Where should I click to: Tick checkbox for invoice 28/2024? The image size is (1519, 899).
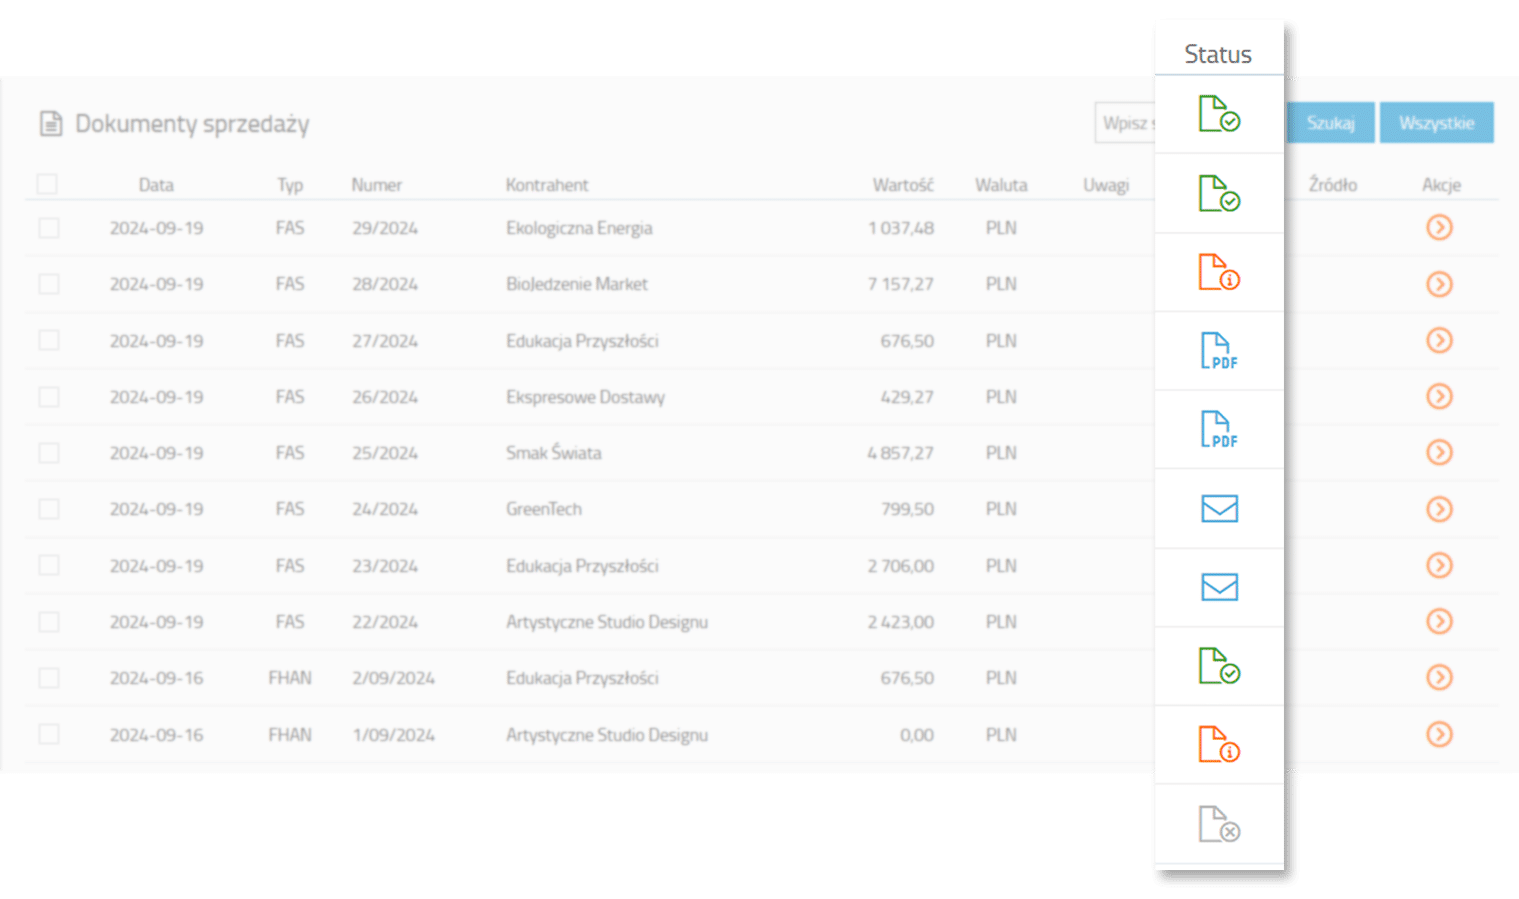pyautogui.click(x=48, y=284)
